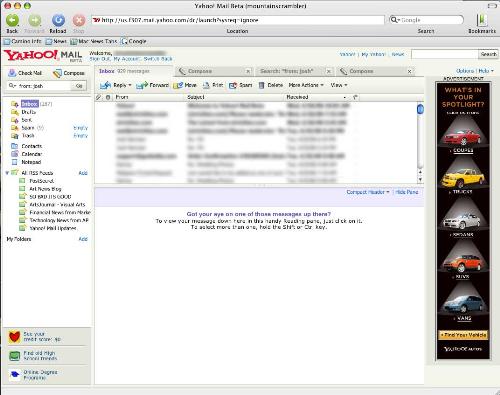Close the first Compose tab
This screenshot has height=395, width=500.
coord(248,71)
